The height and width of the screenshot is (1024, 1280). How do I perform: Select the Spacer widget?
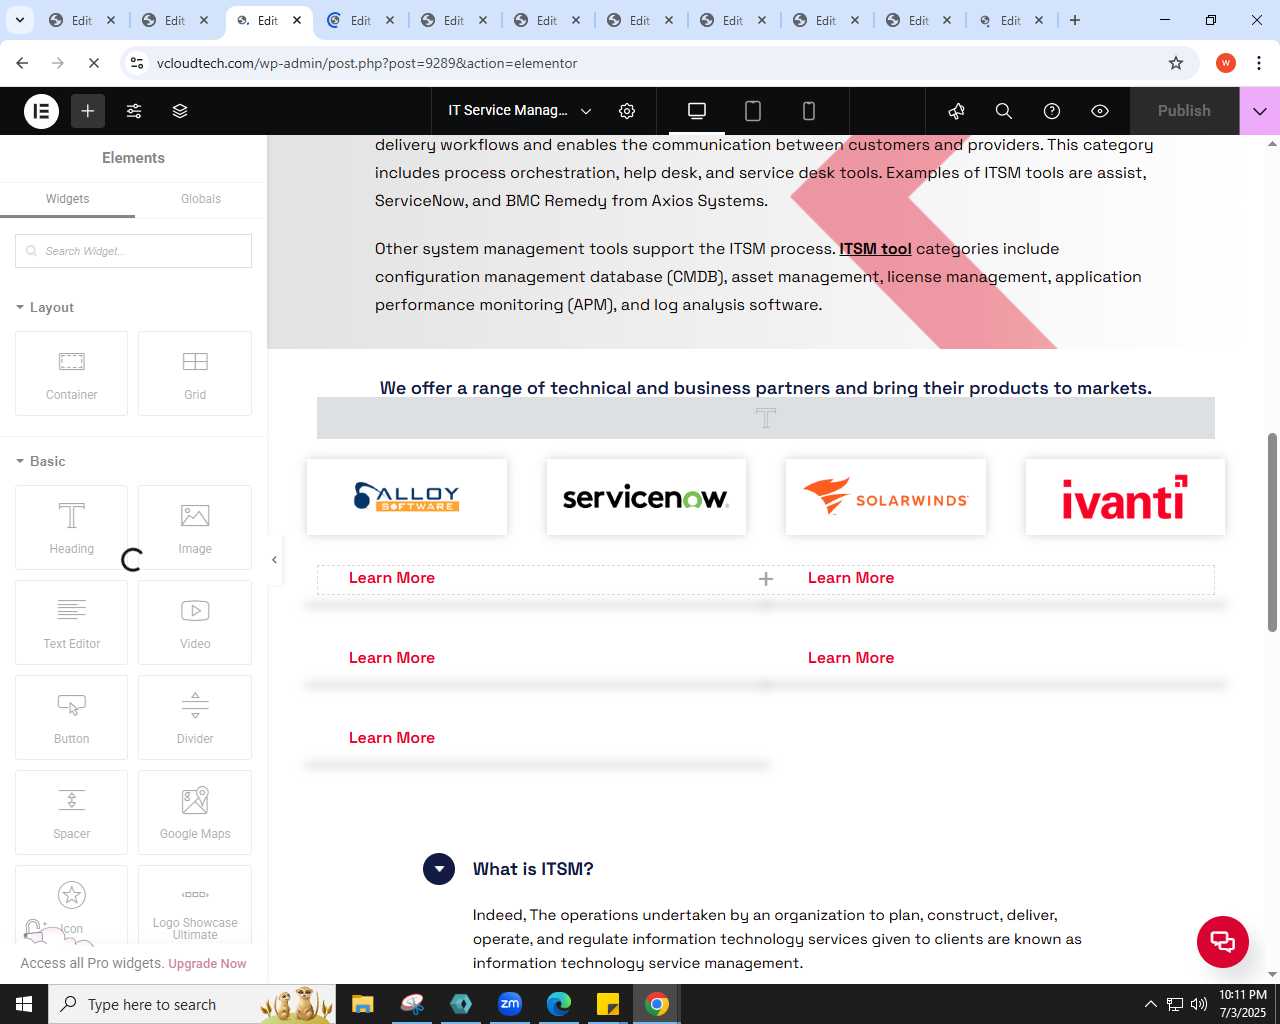coord(71,812)
